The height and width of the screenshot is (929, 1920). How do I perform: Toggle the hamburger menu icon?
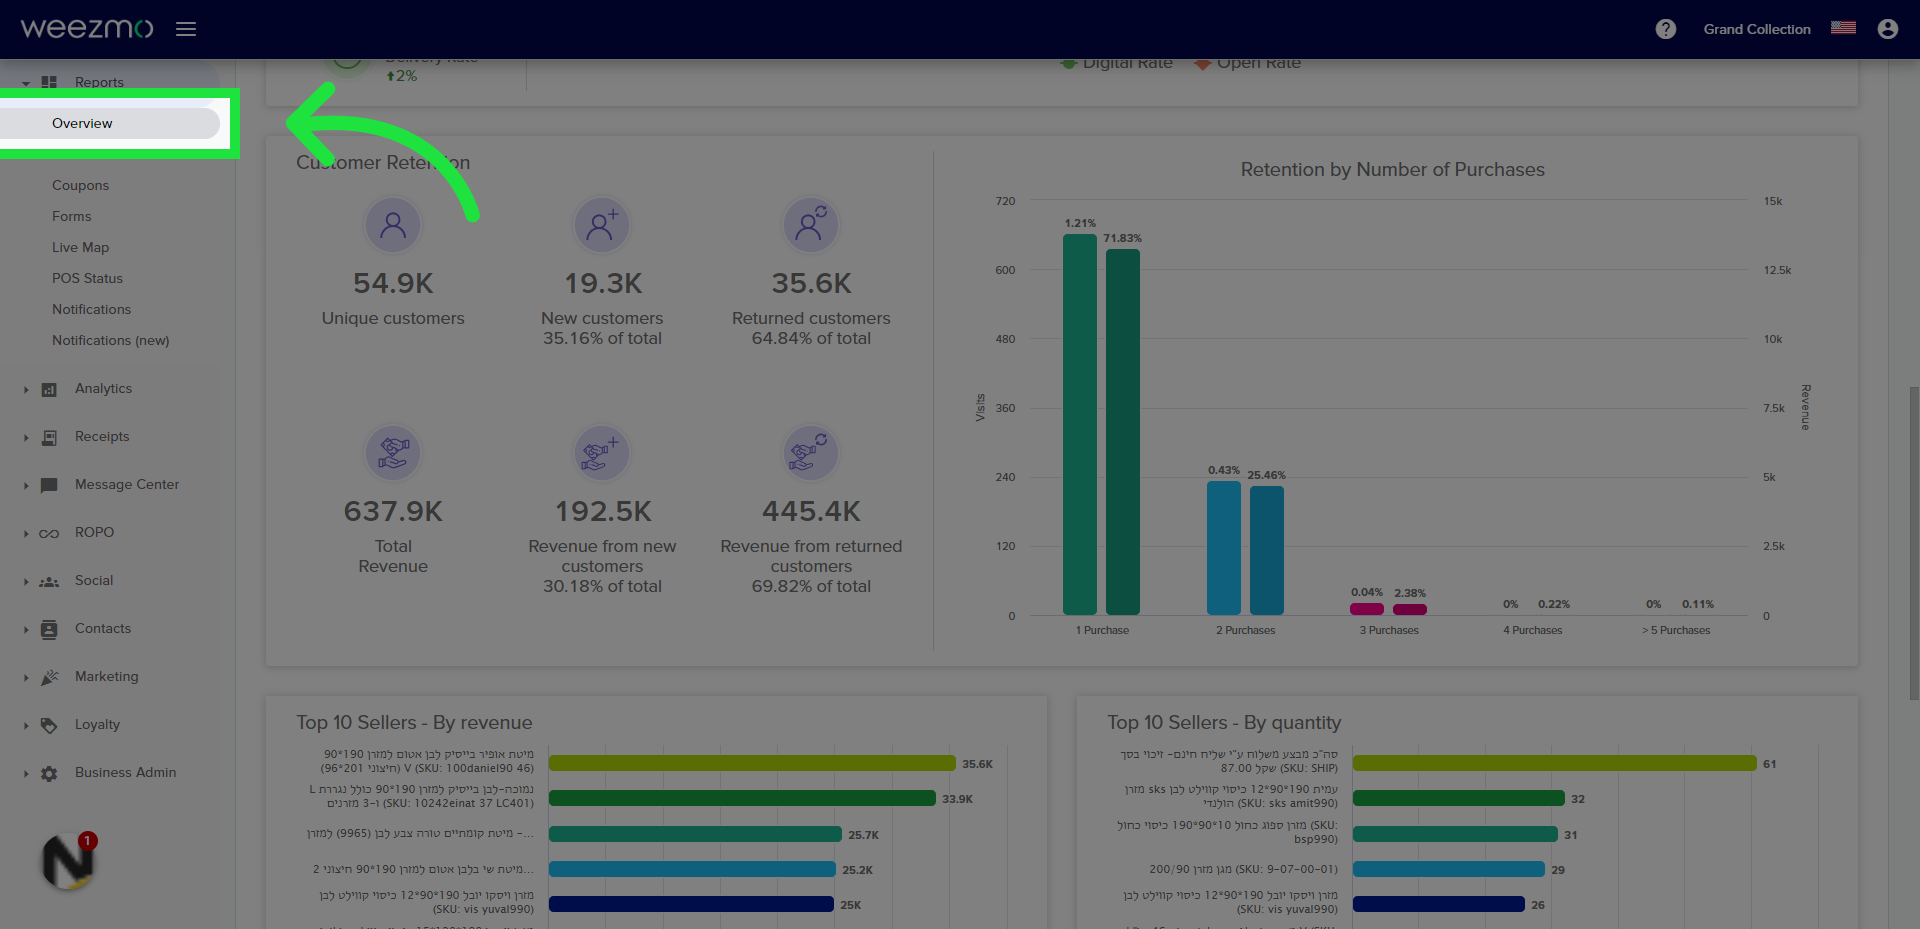tap(186, 29)
